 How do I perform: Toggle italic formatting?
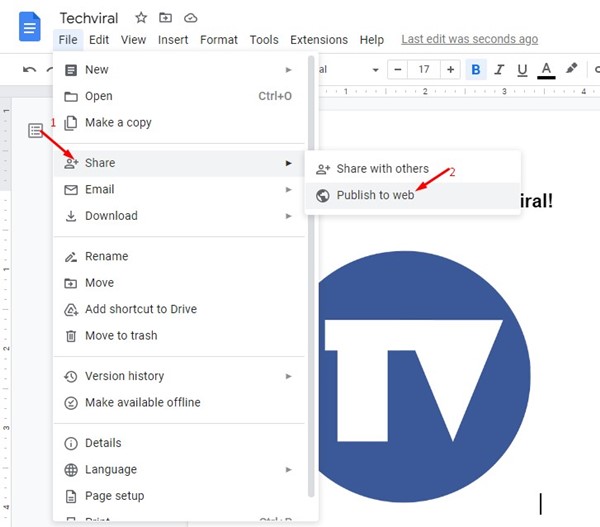click(x=499, y=69)
